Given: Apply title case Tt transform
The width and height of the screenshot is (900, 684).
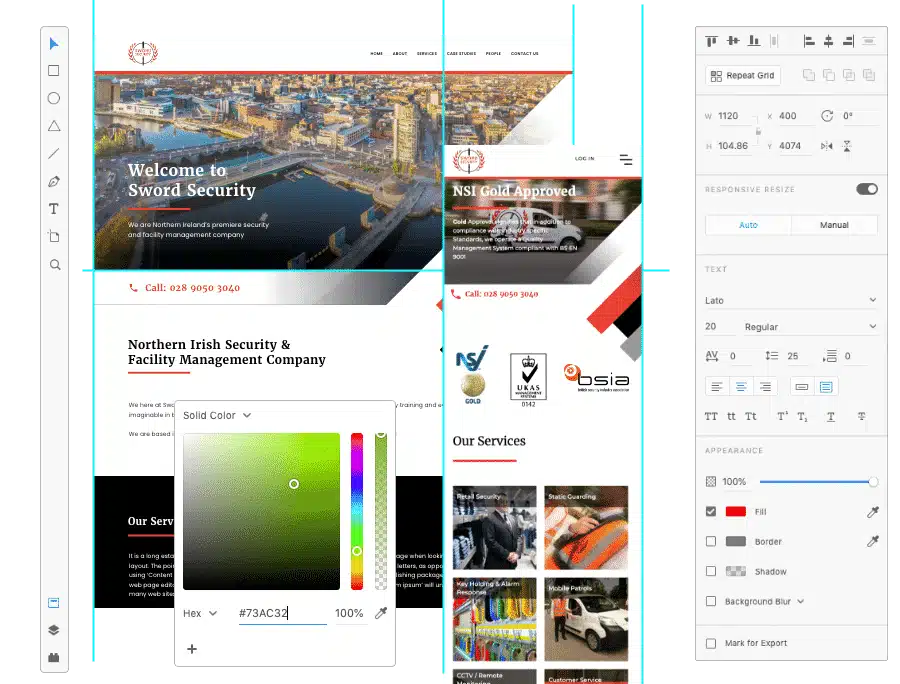Looking at the screenshot, I should coord(751,417).
